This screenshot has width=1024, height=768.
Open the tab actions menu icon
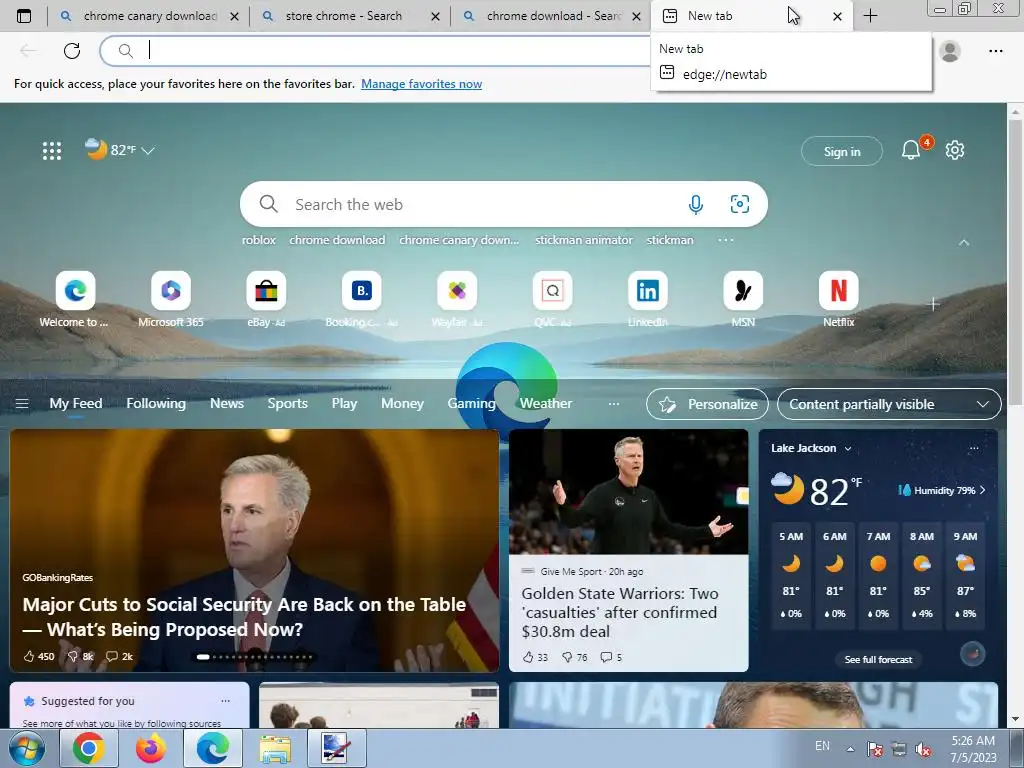pos(24,16)
